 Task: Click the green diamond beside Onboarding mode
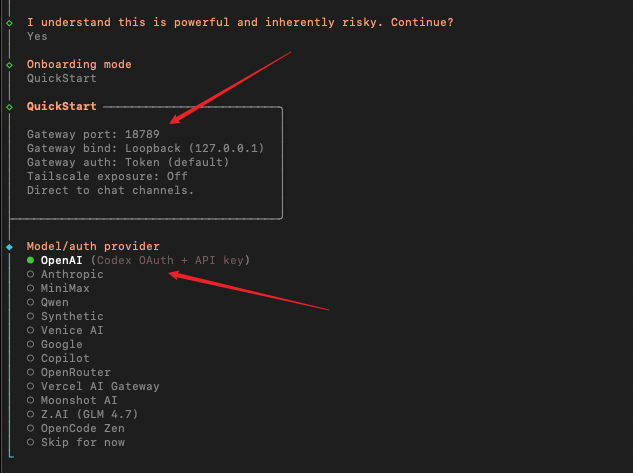tap(10, 65)
